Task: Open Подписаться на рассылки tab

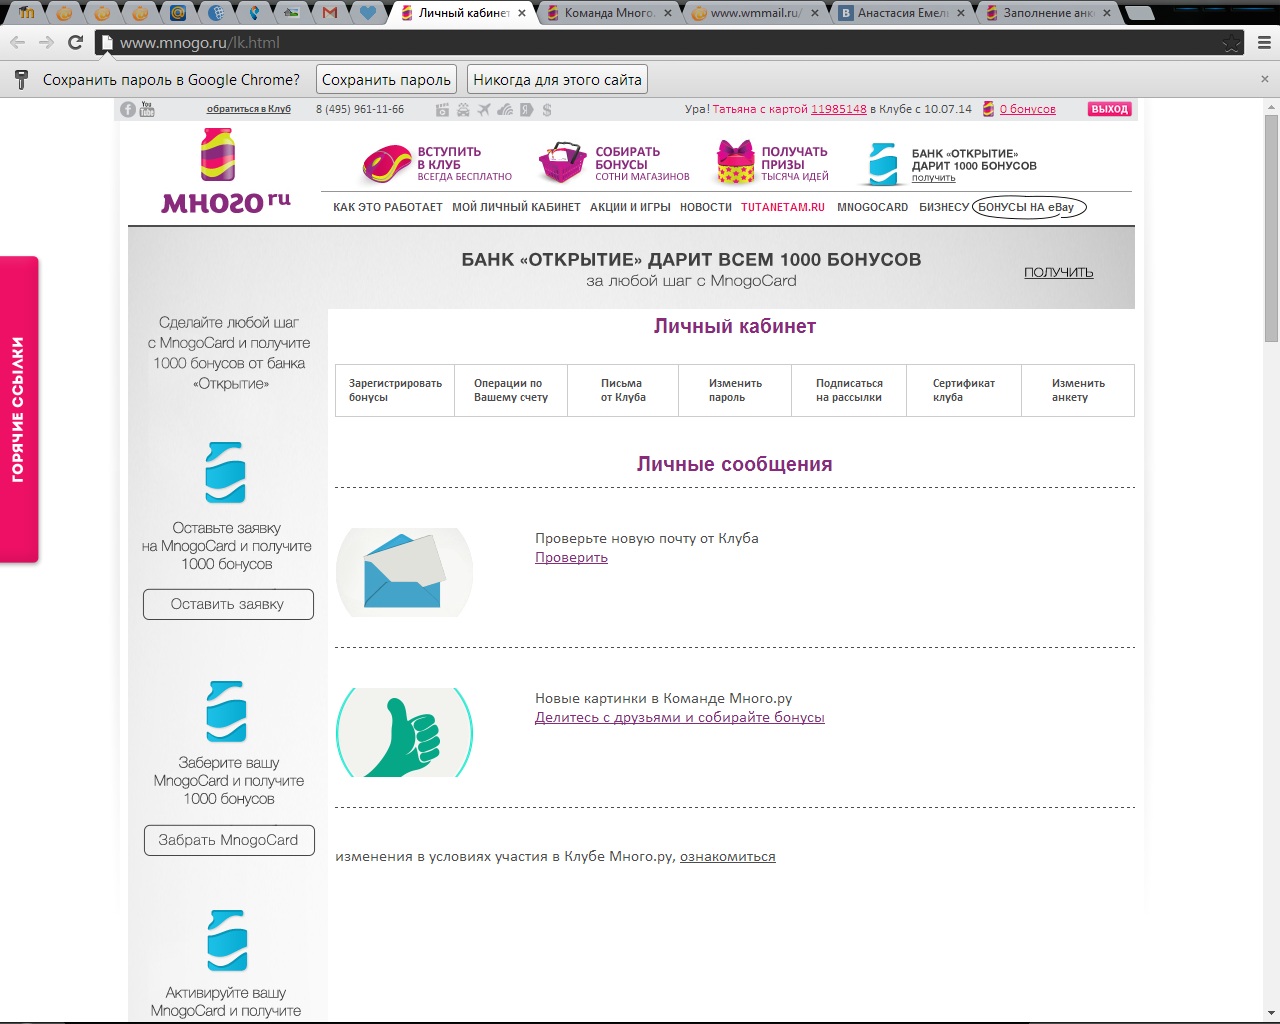Action: click(x=849, y=390)
